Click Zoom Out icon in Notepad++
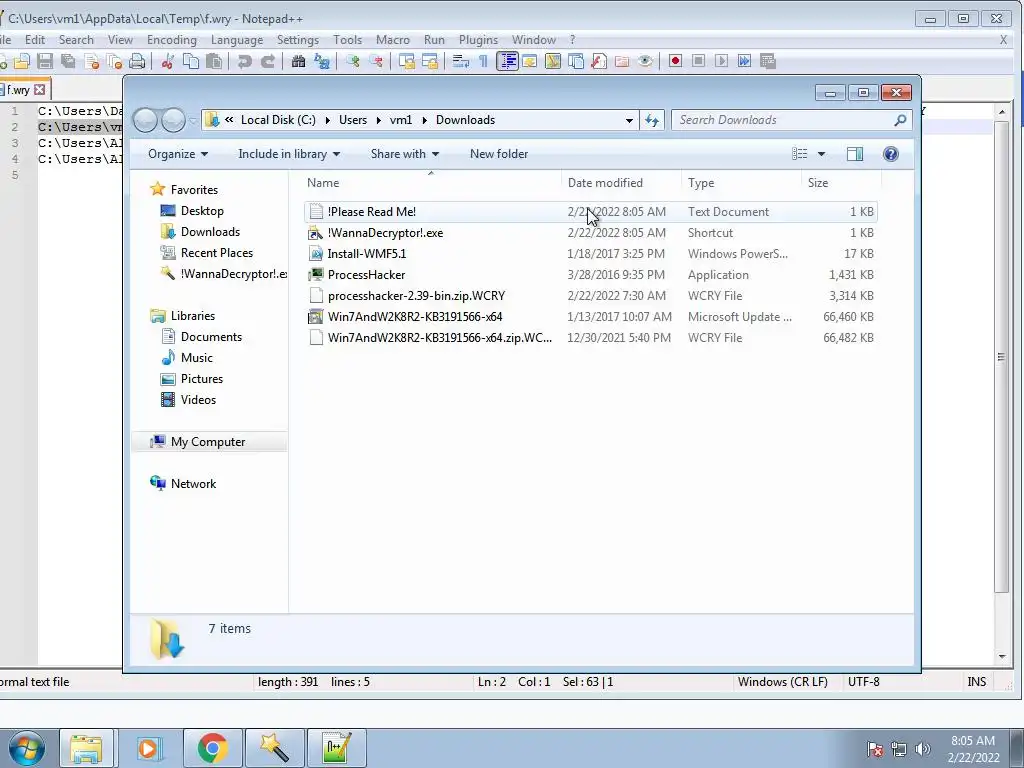 pyautogui.click(x=376, y=61)
